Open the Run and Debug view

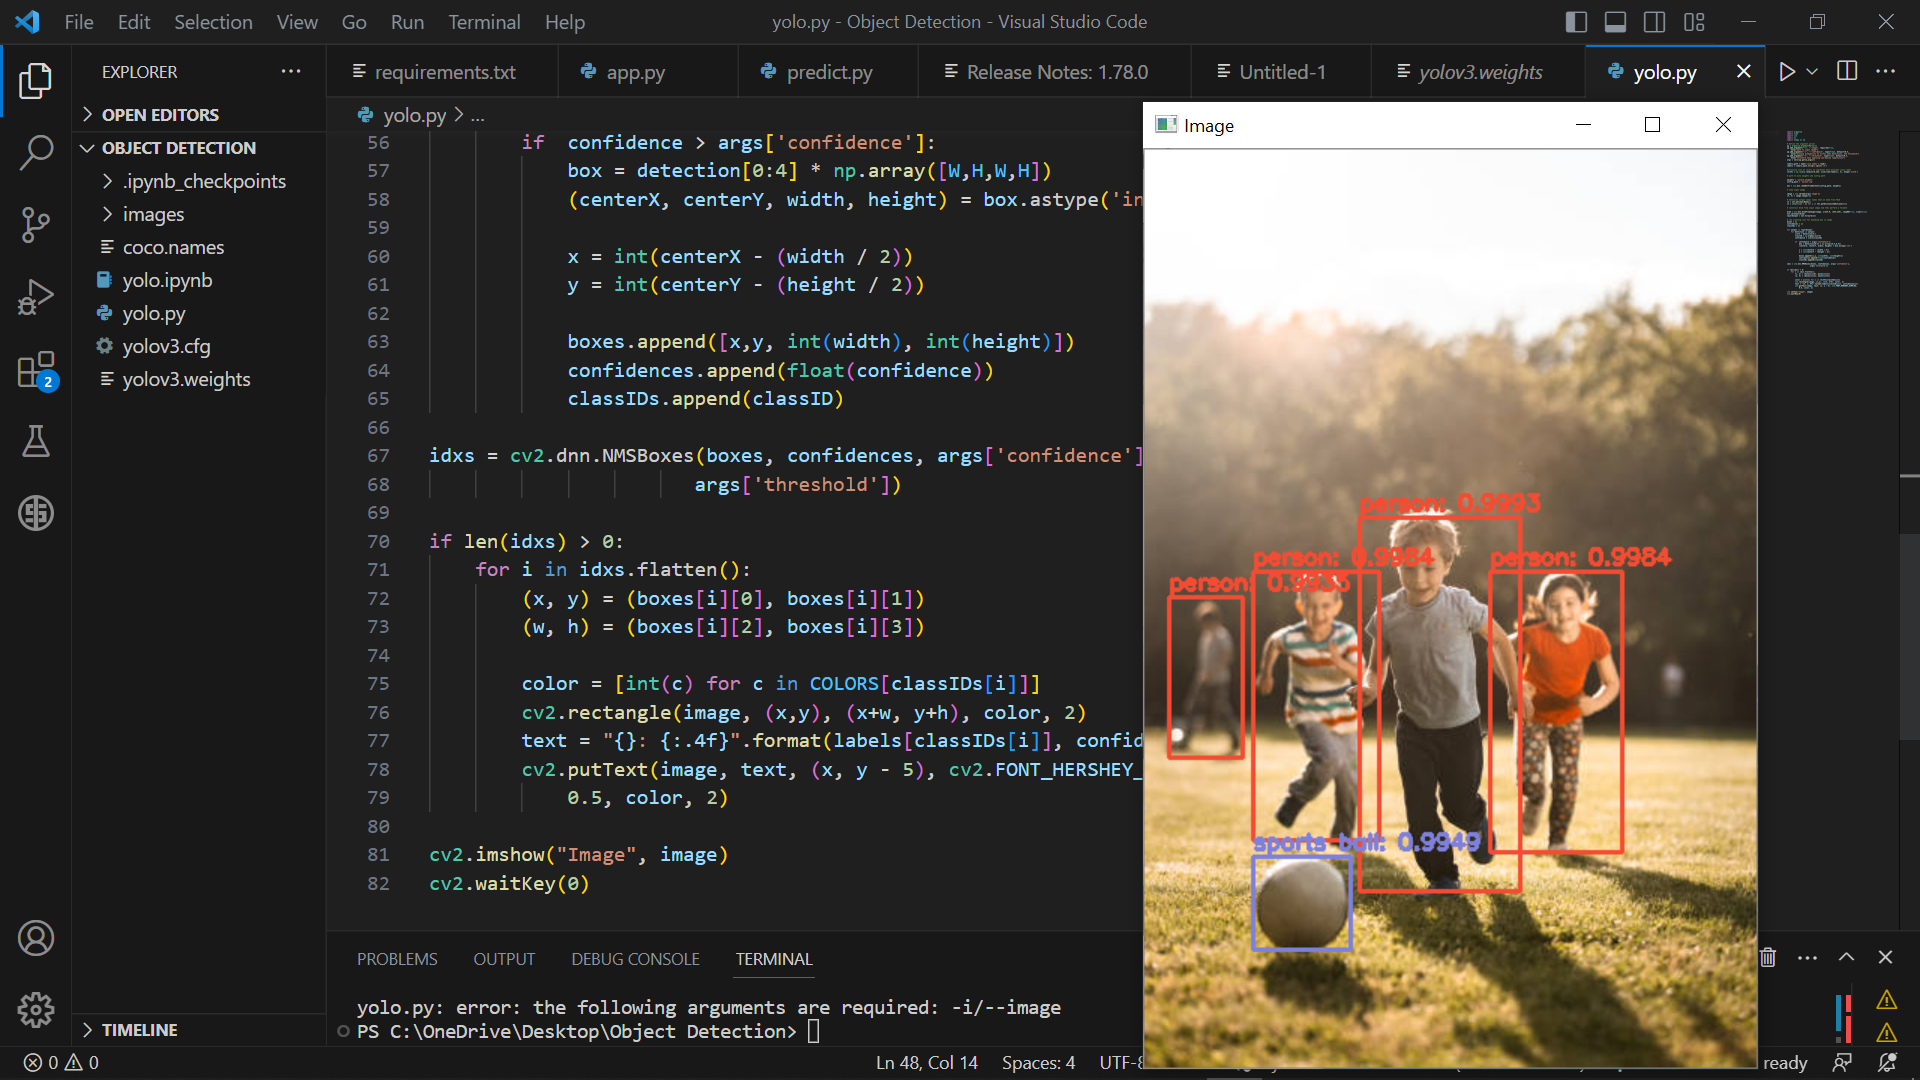36,297
